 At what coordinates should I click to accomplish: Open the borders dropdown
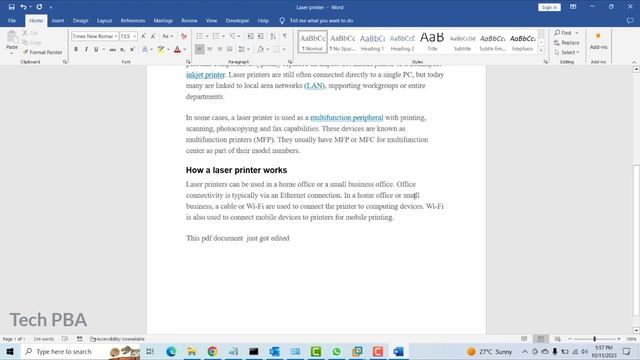point(284,49)
